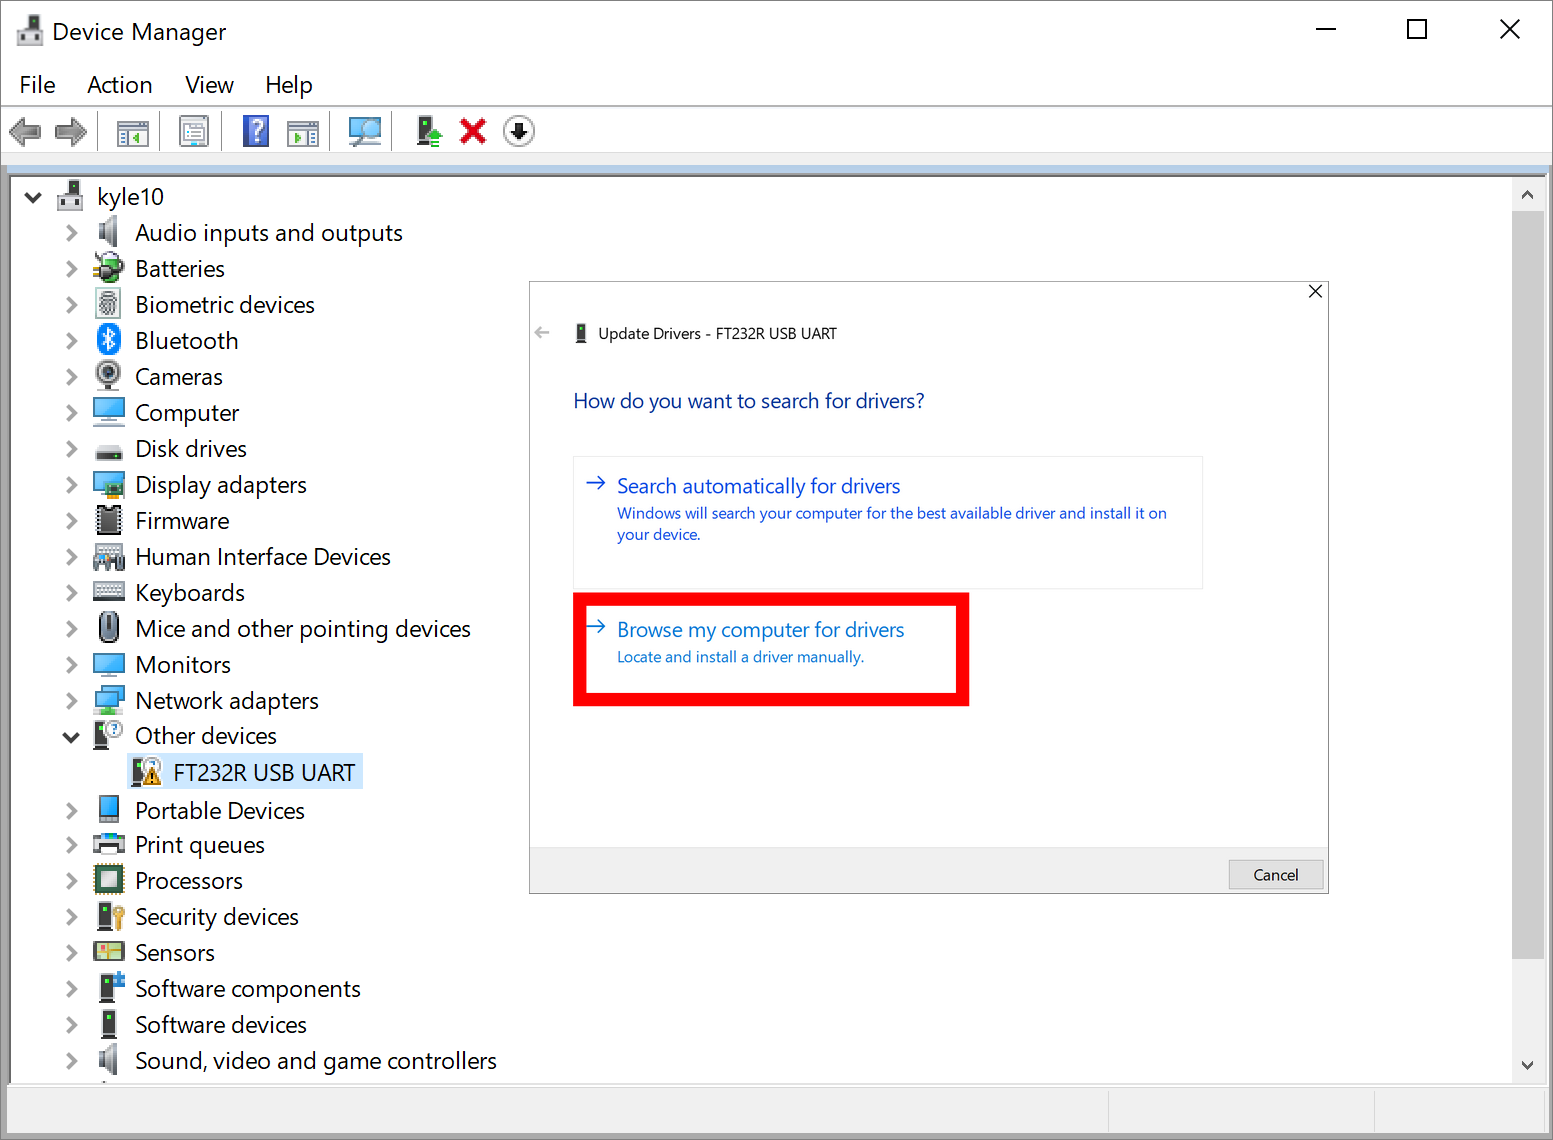The image size is (1553, 1140).
Task: Expand Sound, video and game controllers
Action: [x=71, y=1061]
